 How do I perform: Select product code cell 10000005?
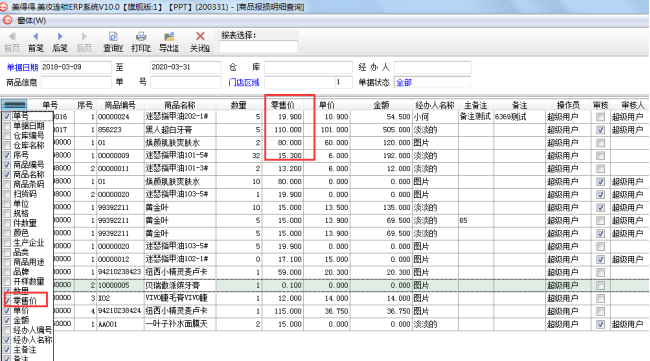pos(120,285)
